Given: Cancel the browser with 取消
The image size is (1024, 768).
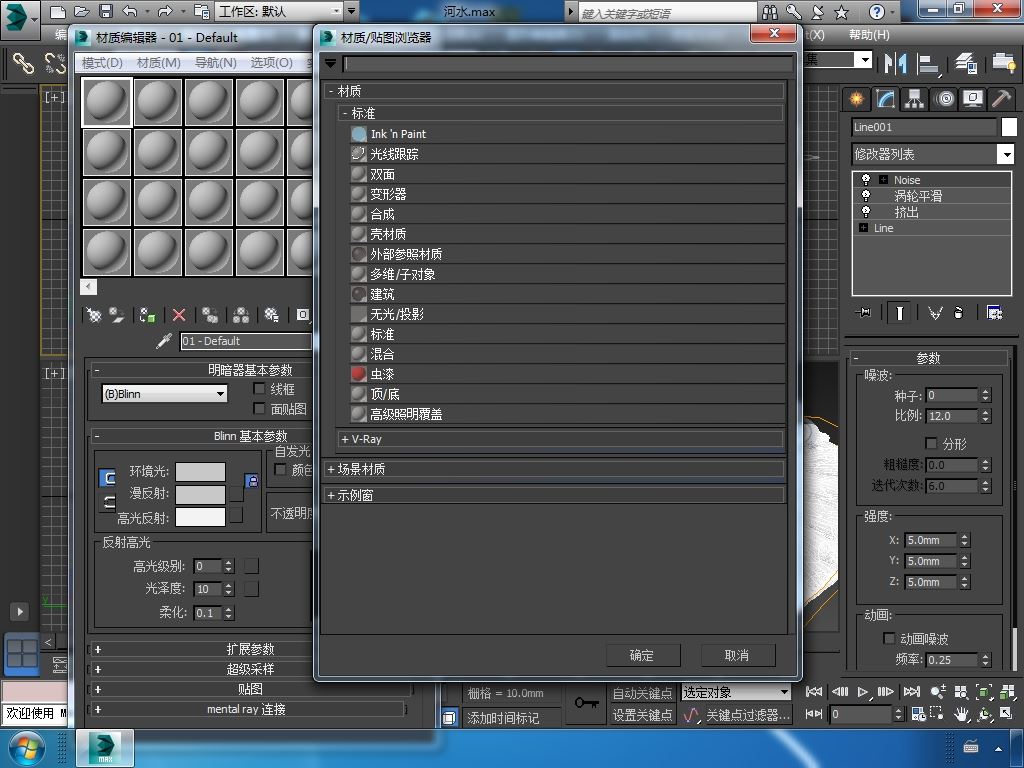Looking at the screenshot, I should click(x=737, y=655).
